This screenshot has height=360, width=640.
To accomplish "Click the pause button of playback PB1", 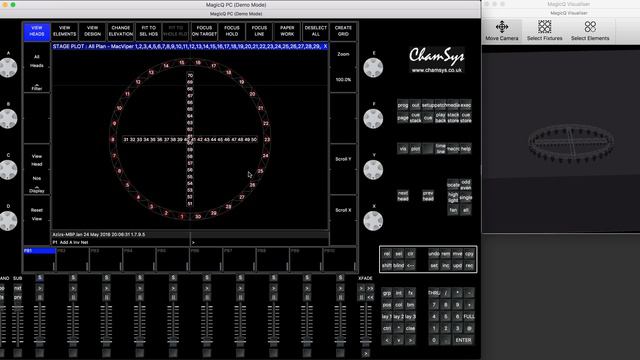I will click(x=40, y=297).
